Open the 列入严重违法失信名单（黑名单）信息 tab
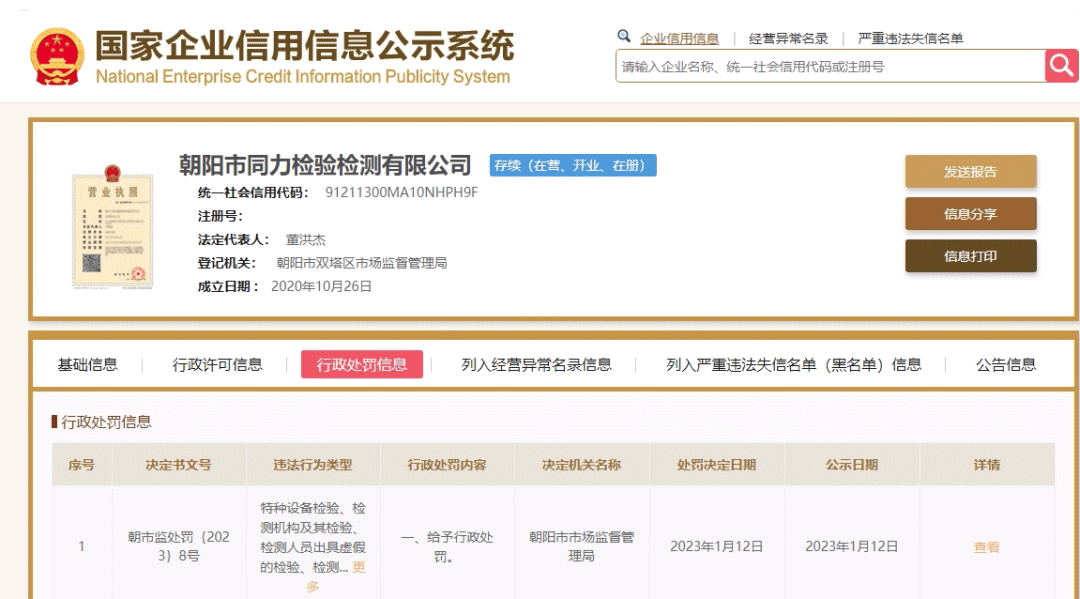The image size is (1080, 599). point(793,365)
